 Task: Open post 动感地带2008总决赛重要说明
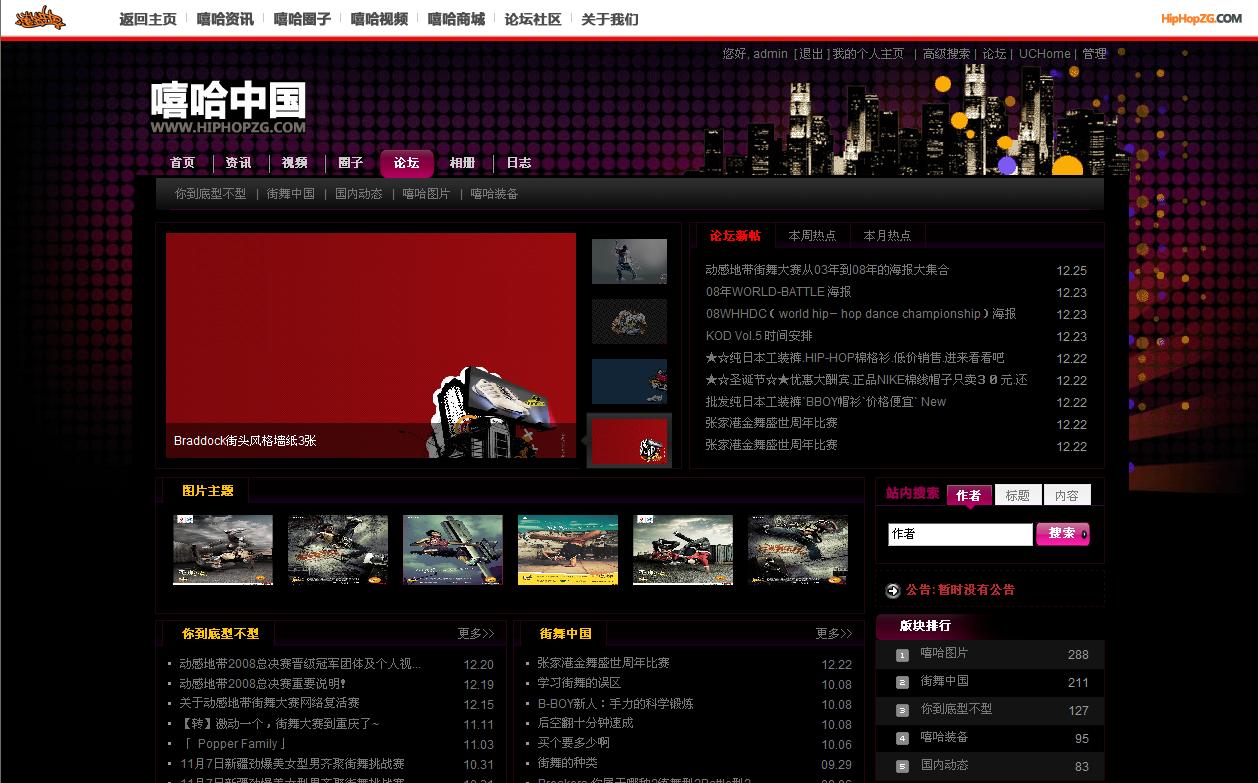click(262, 684)
